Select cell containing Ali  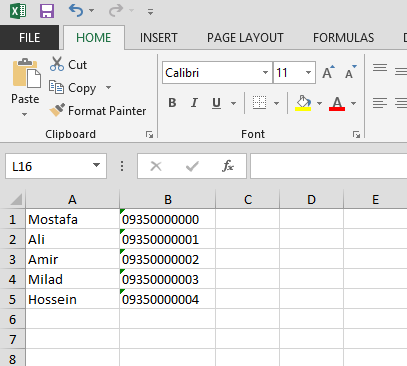tap(72, 239)
